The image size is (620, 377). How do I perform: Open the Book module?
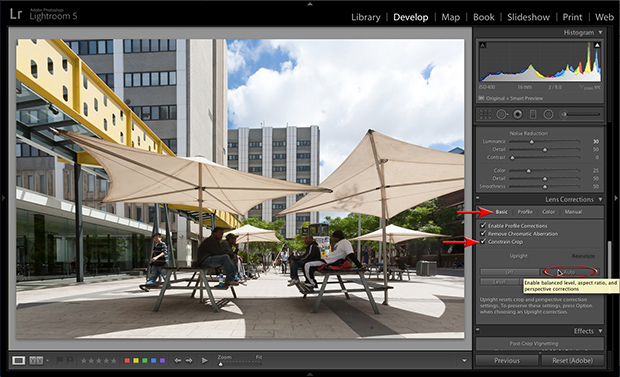pyautogui.click(x=484, y=17)
